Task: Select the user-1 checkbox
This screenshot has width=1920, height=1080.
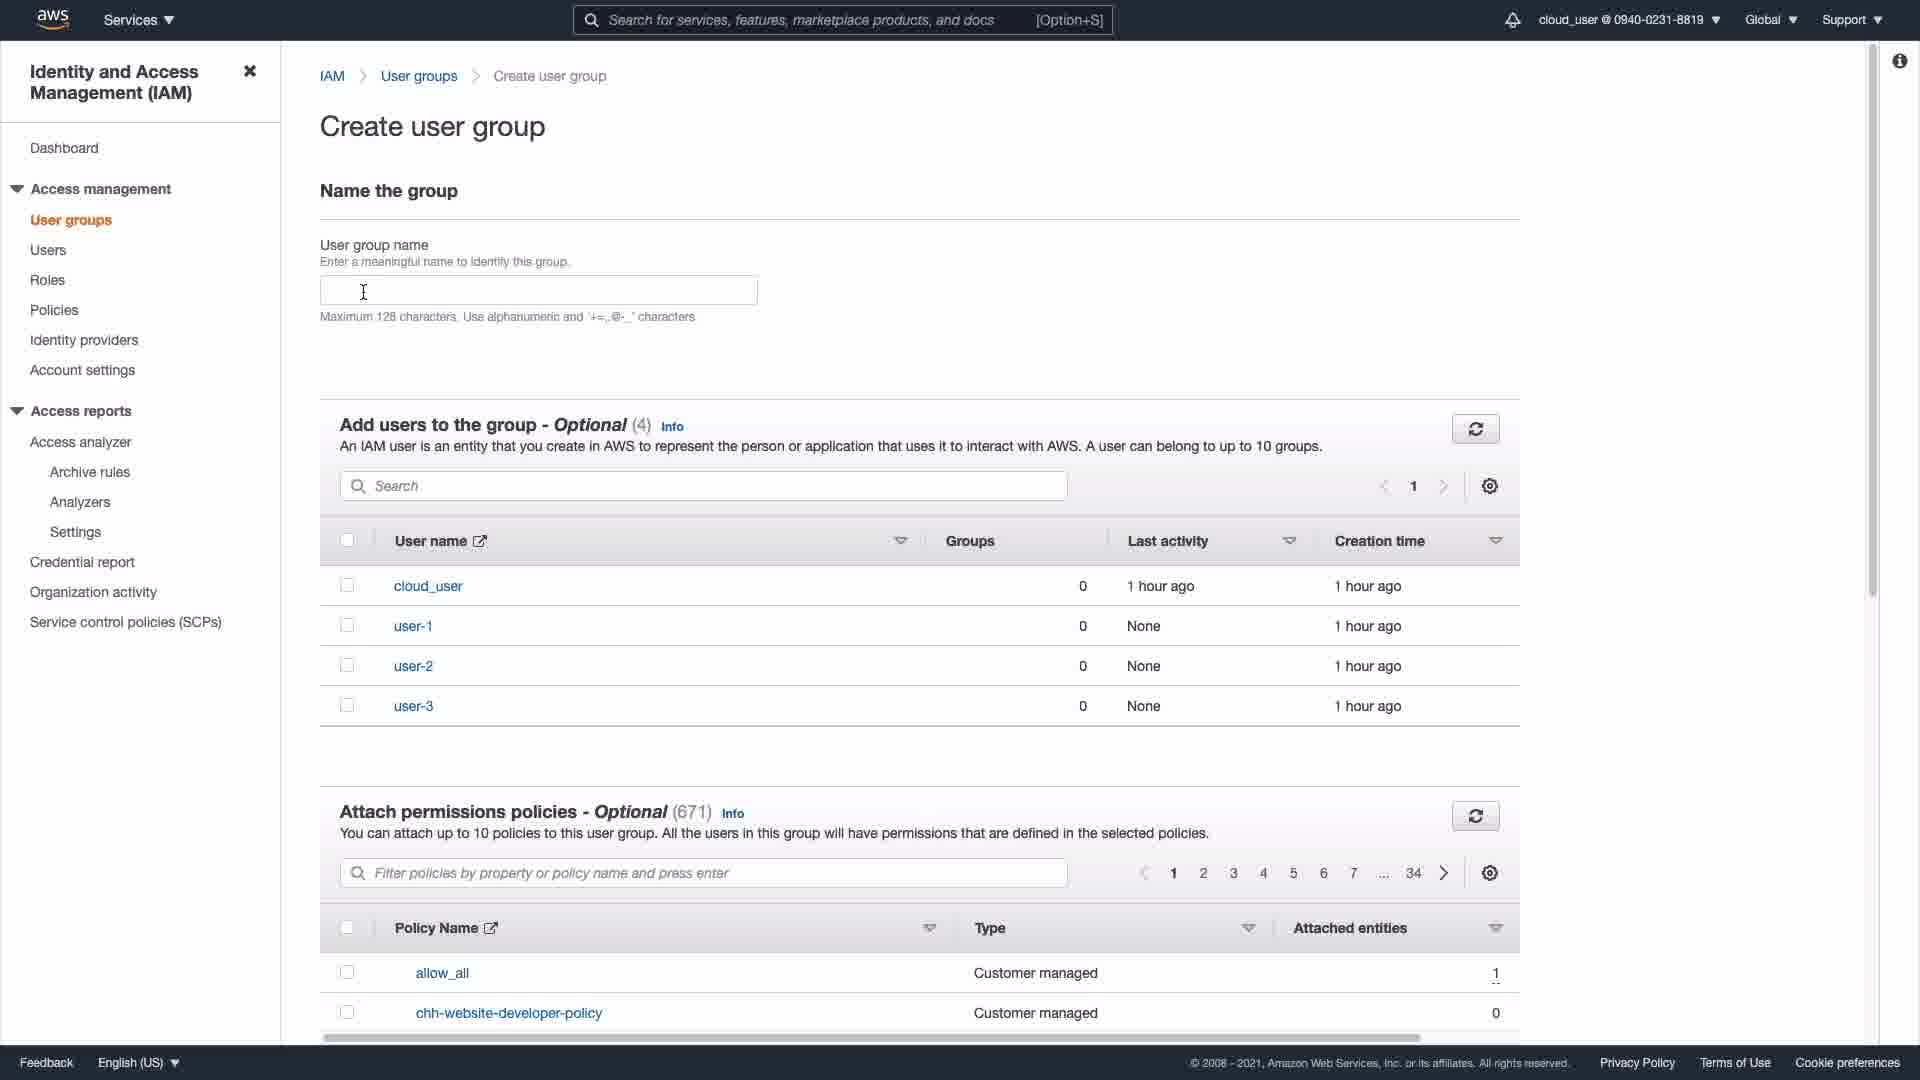Action: click(x=347, y=625)
